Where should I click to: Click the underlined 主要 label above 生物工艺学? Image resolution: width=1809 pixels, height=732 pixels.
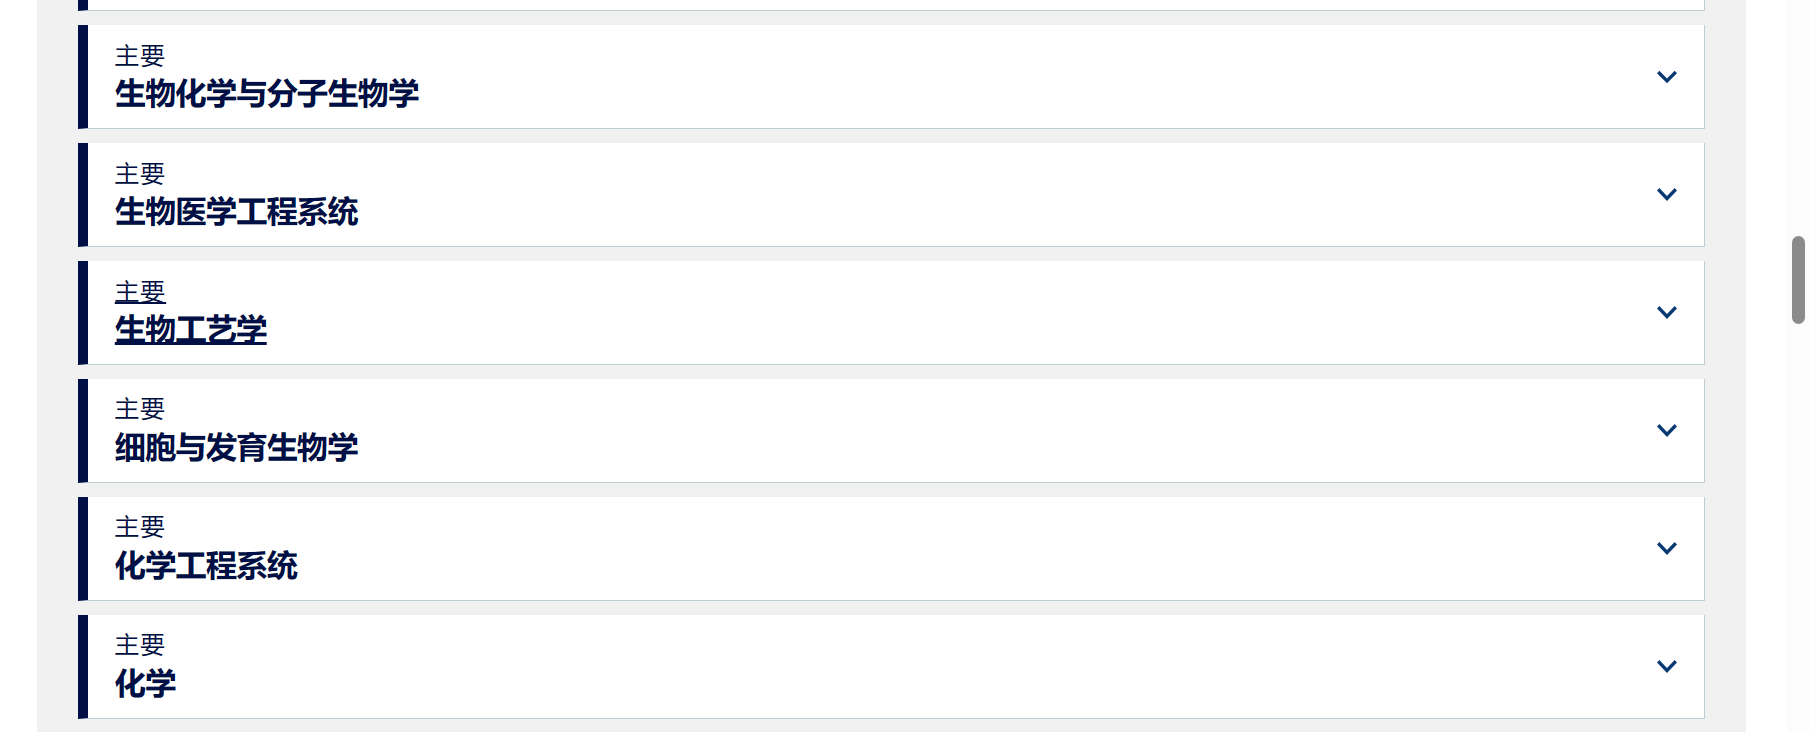tap(139, 292)
